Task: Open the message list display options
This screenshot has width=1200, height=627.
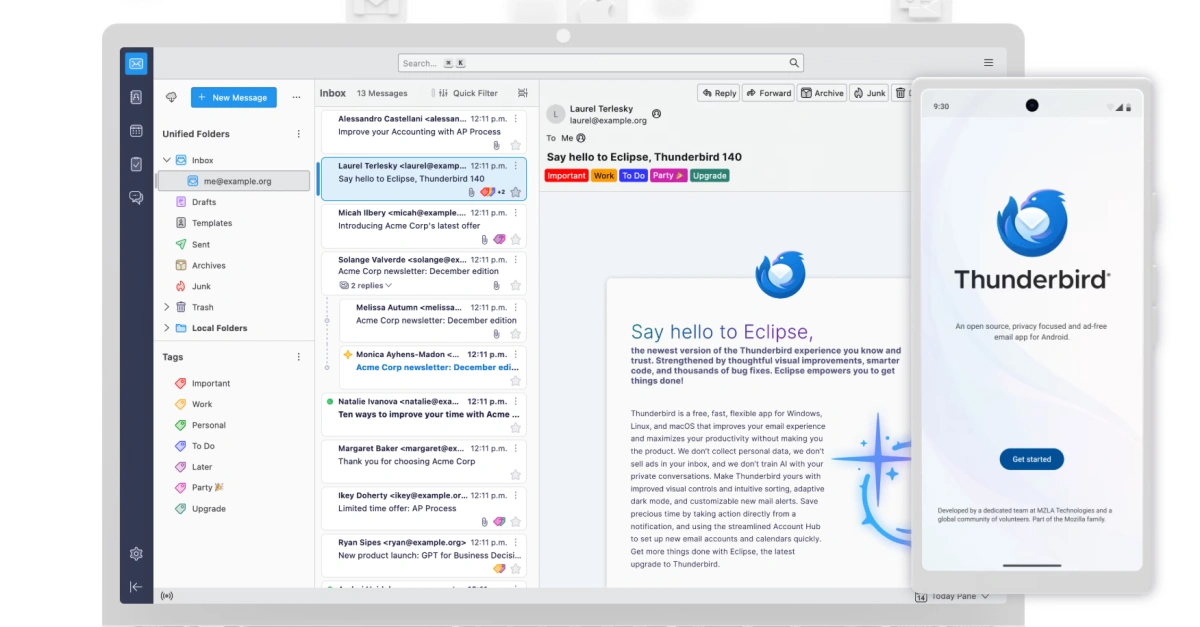Action: tap(522, 93)
